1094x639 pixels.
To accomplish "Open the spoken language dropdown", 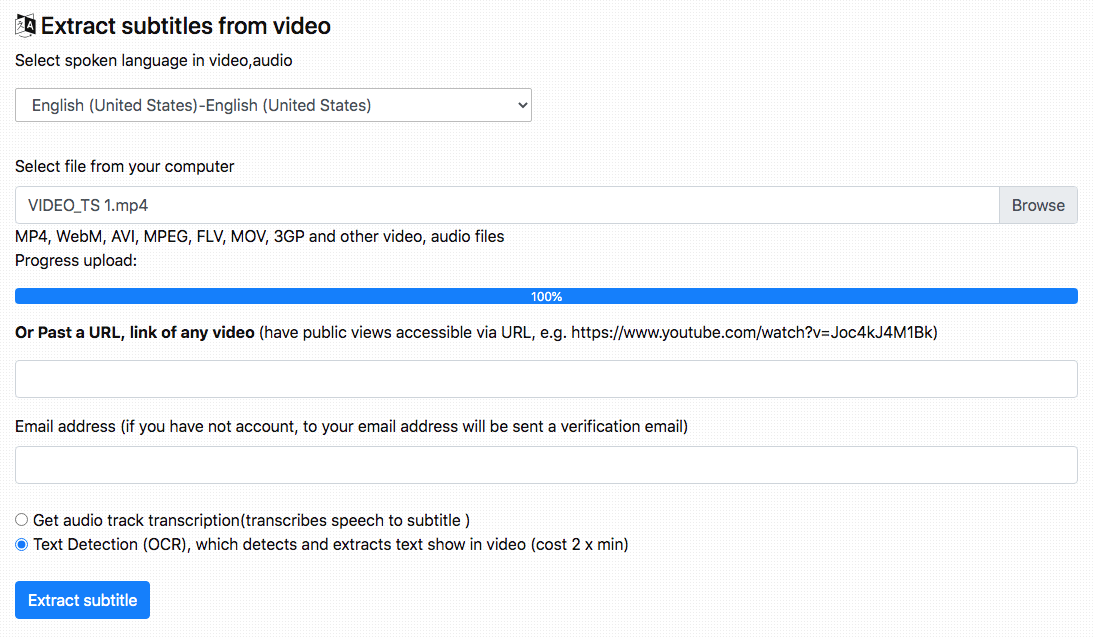I will click(273, 105).
